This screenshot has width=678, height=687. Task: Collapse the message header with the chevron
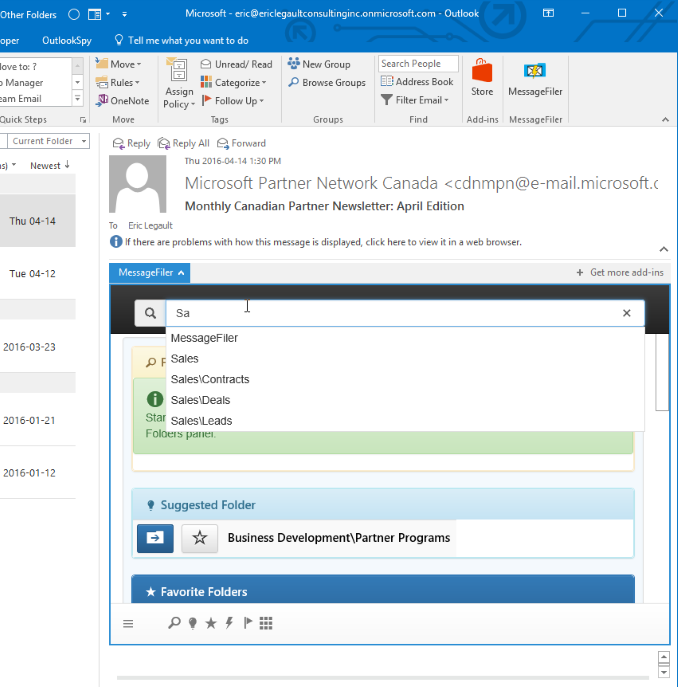[664, 249]
